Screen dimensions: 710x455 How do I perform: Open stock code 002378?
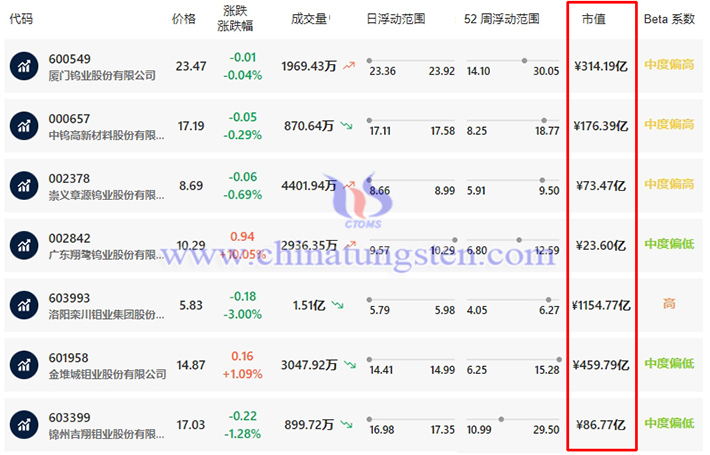click(x=69, y=178)
